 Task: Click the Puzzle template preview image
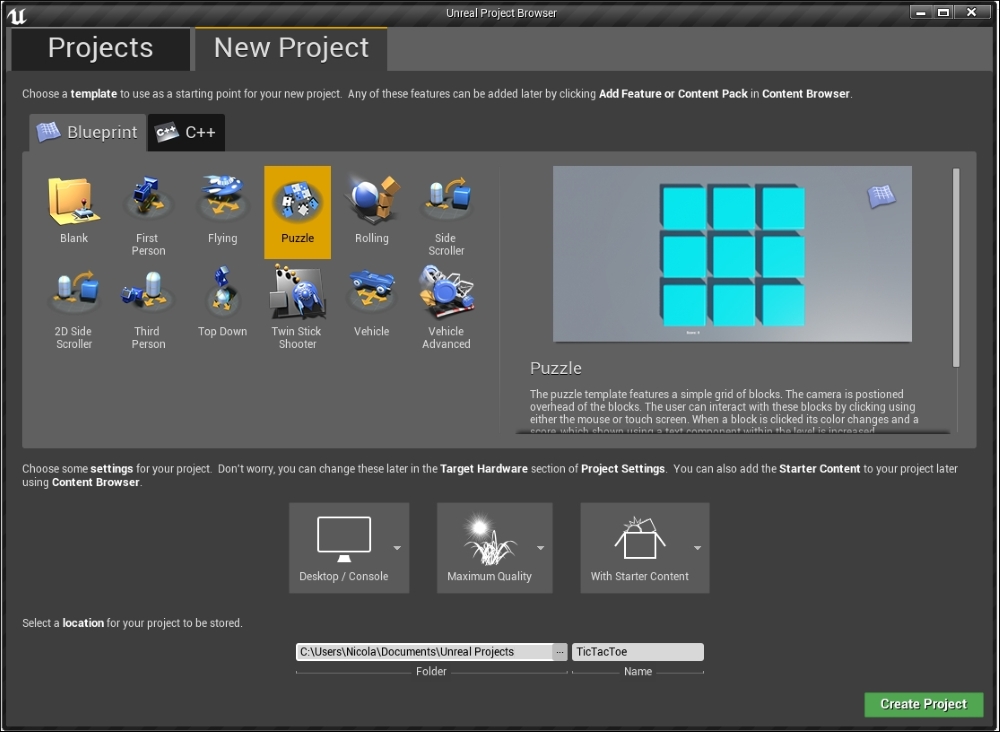click(732, 254)
